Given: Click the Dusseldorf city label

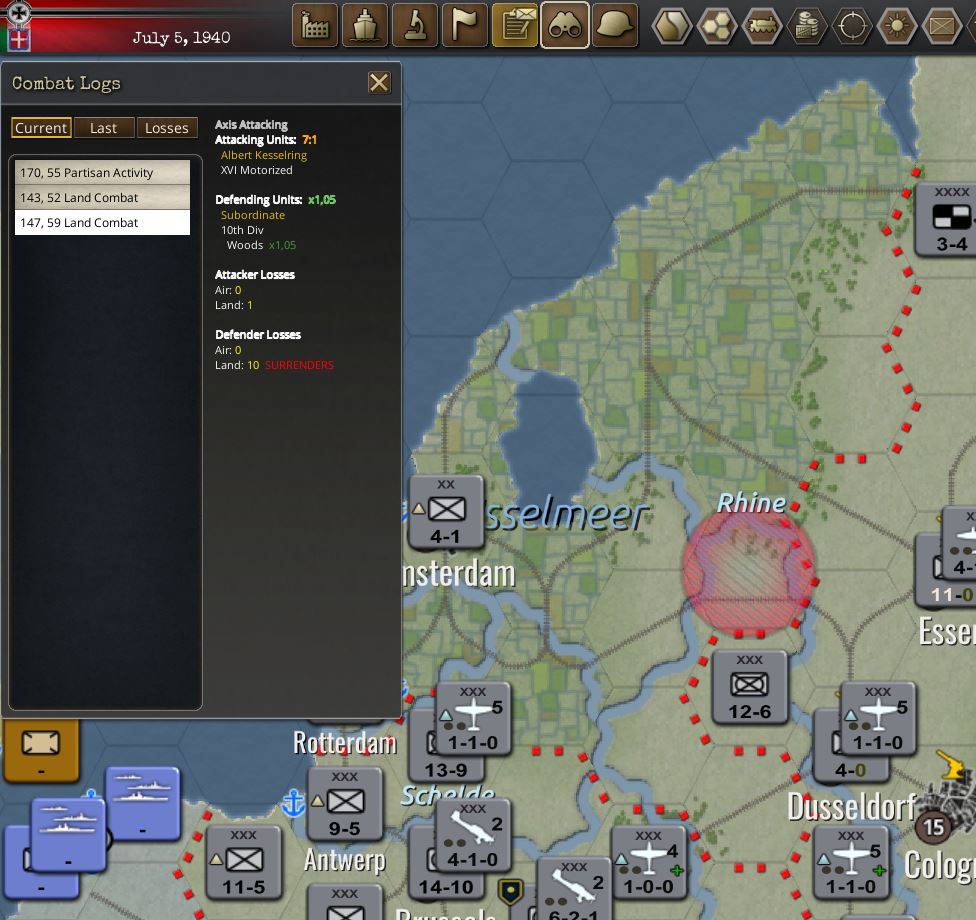Looking at the screenshot, I should click(851, 807).
